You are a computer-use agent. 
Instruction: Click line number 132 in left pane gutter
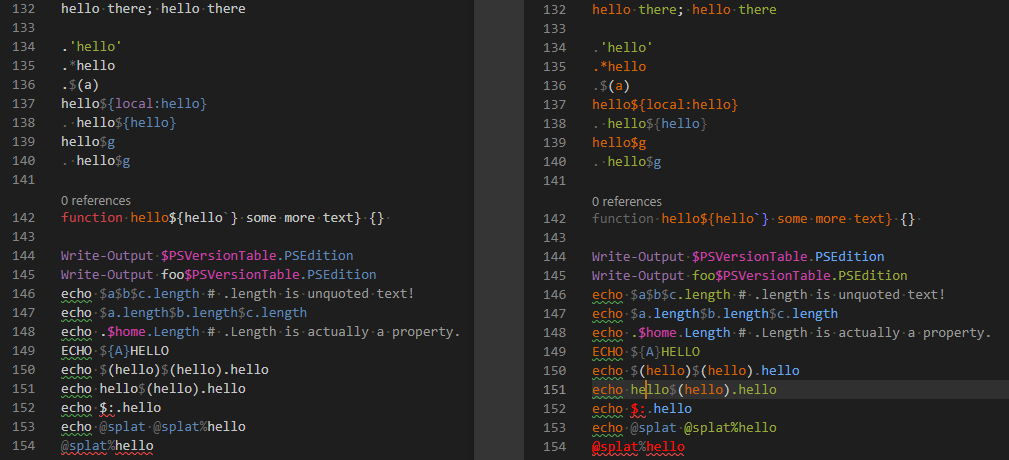(x=23, y=10)
